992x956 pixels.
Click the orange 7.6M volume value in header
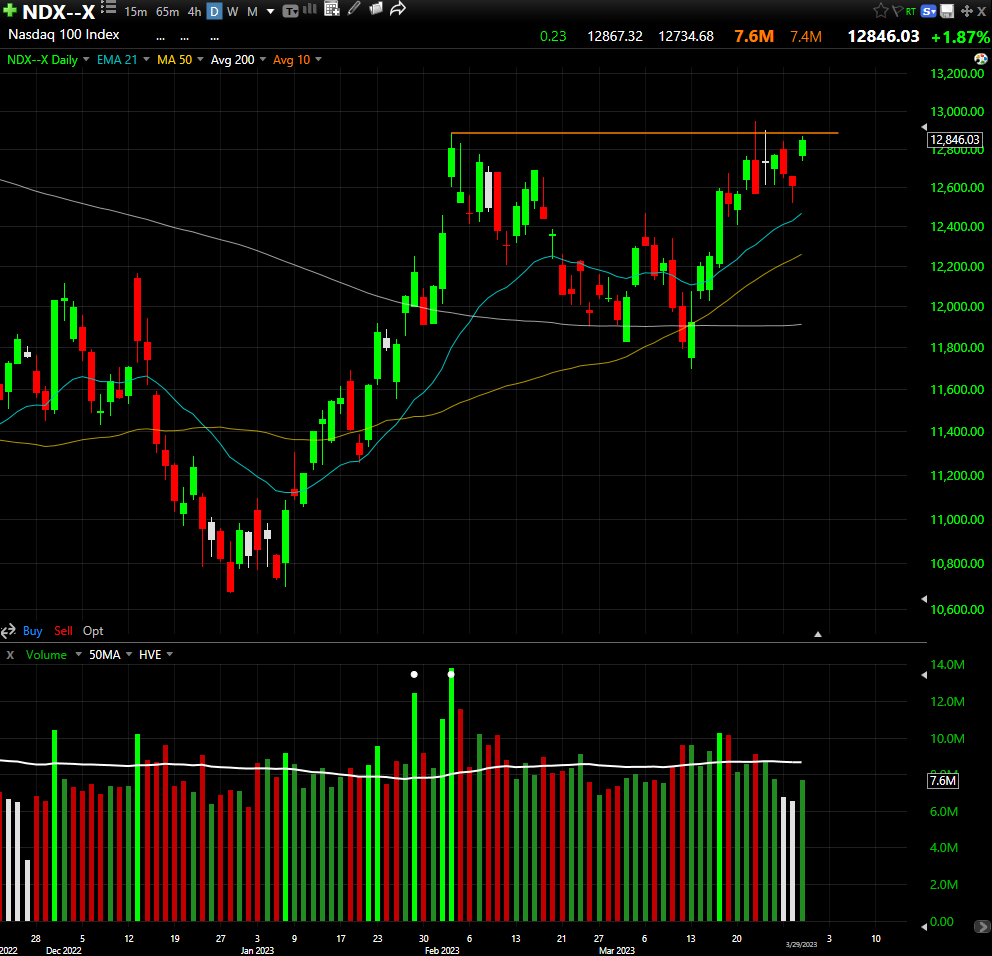point(754,37)
